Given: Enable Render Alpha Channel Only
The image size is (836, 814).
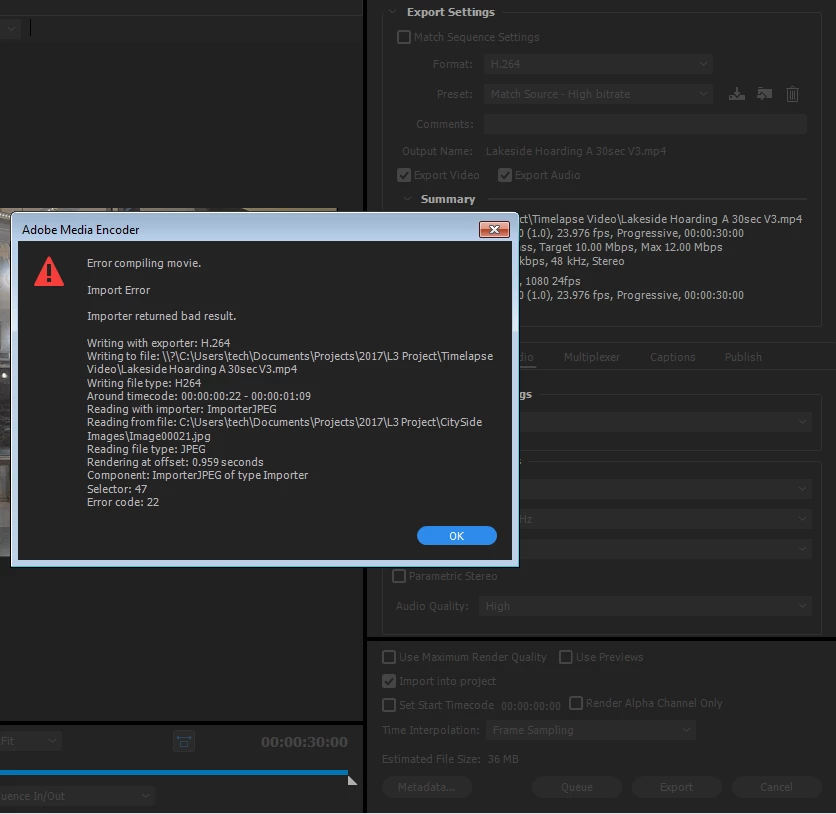Looking at the screenshot, I should pos(576,703).
